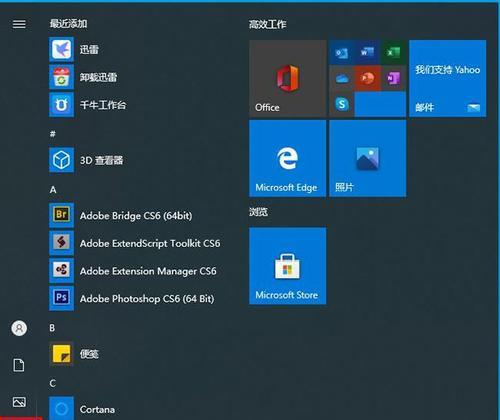The image size is (500, 420).
Task: Launch Cortana from app list
Action: [61, 408]
